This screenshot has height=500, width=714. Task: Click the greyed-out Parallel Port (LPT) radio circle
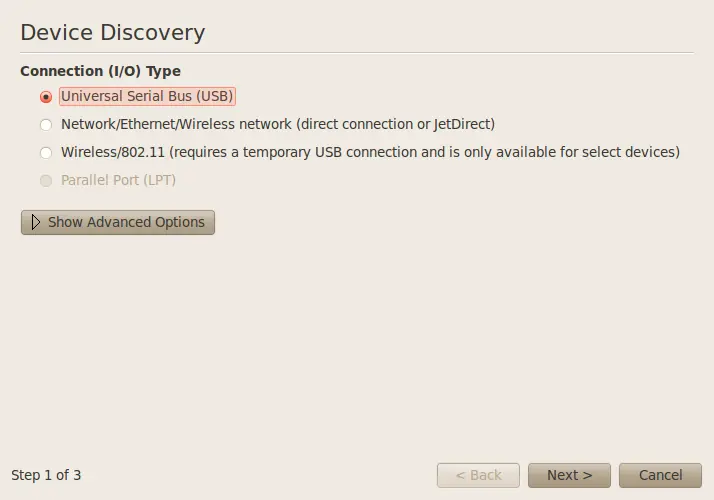point(46,181)
